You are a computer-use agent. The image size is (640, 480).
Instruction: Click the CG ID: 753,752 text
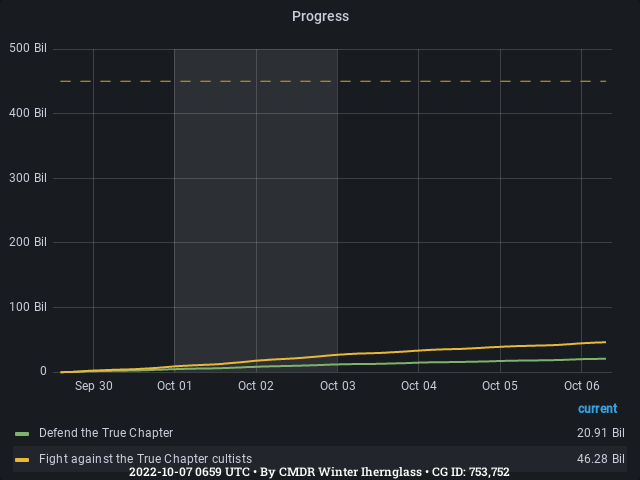(471, 472)
